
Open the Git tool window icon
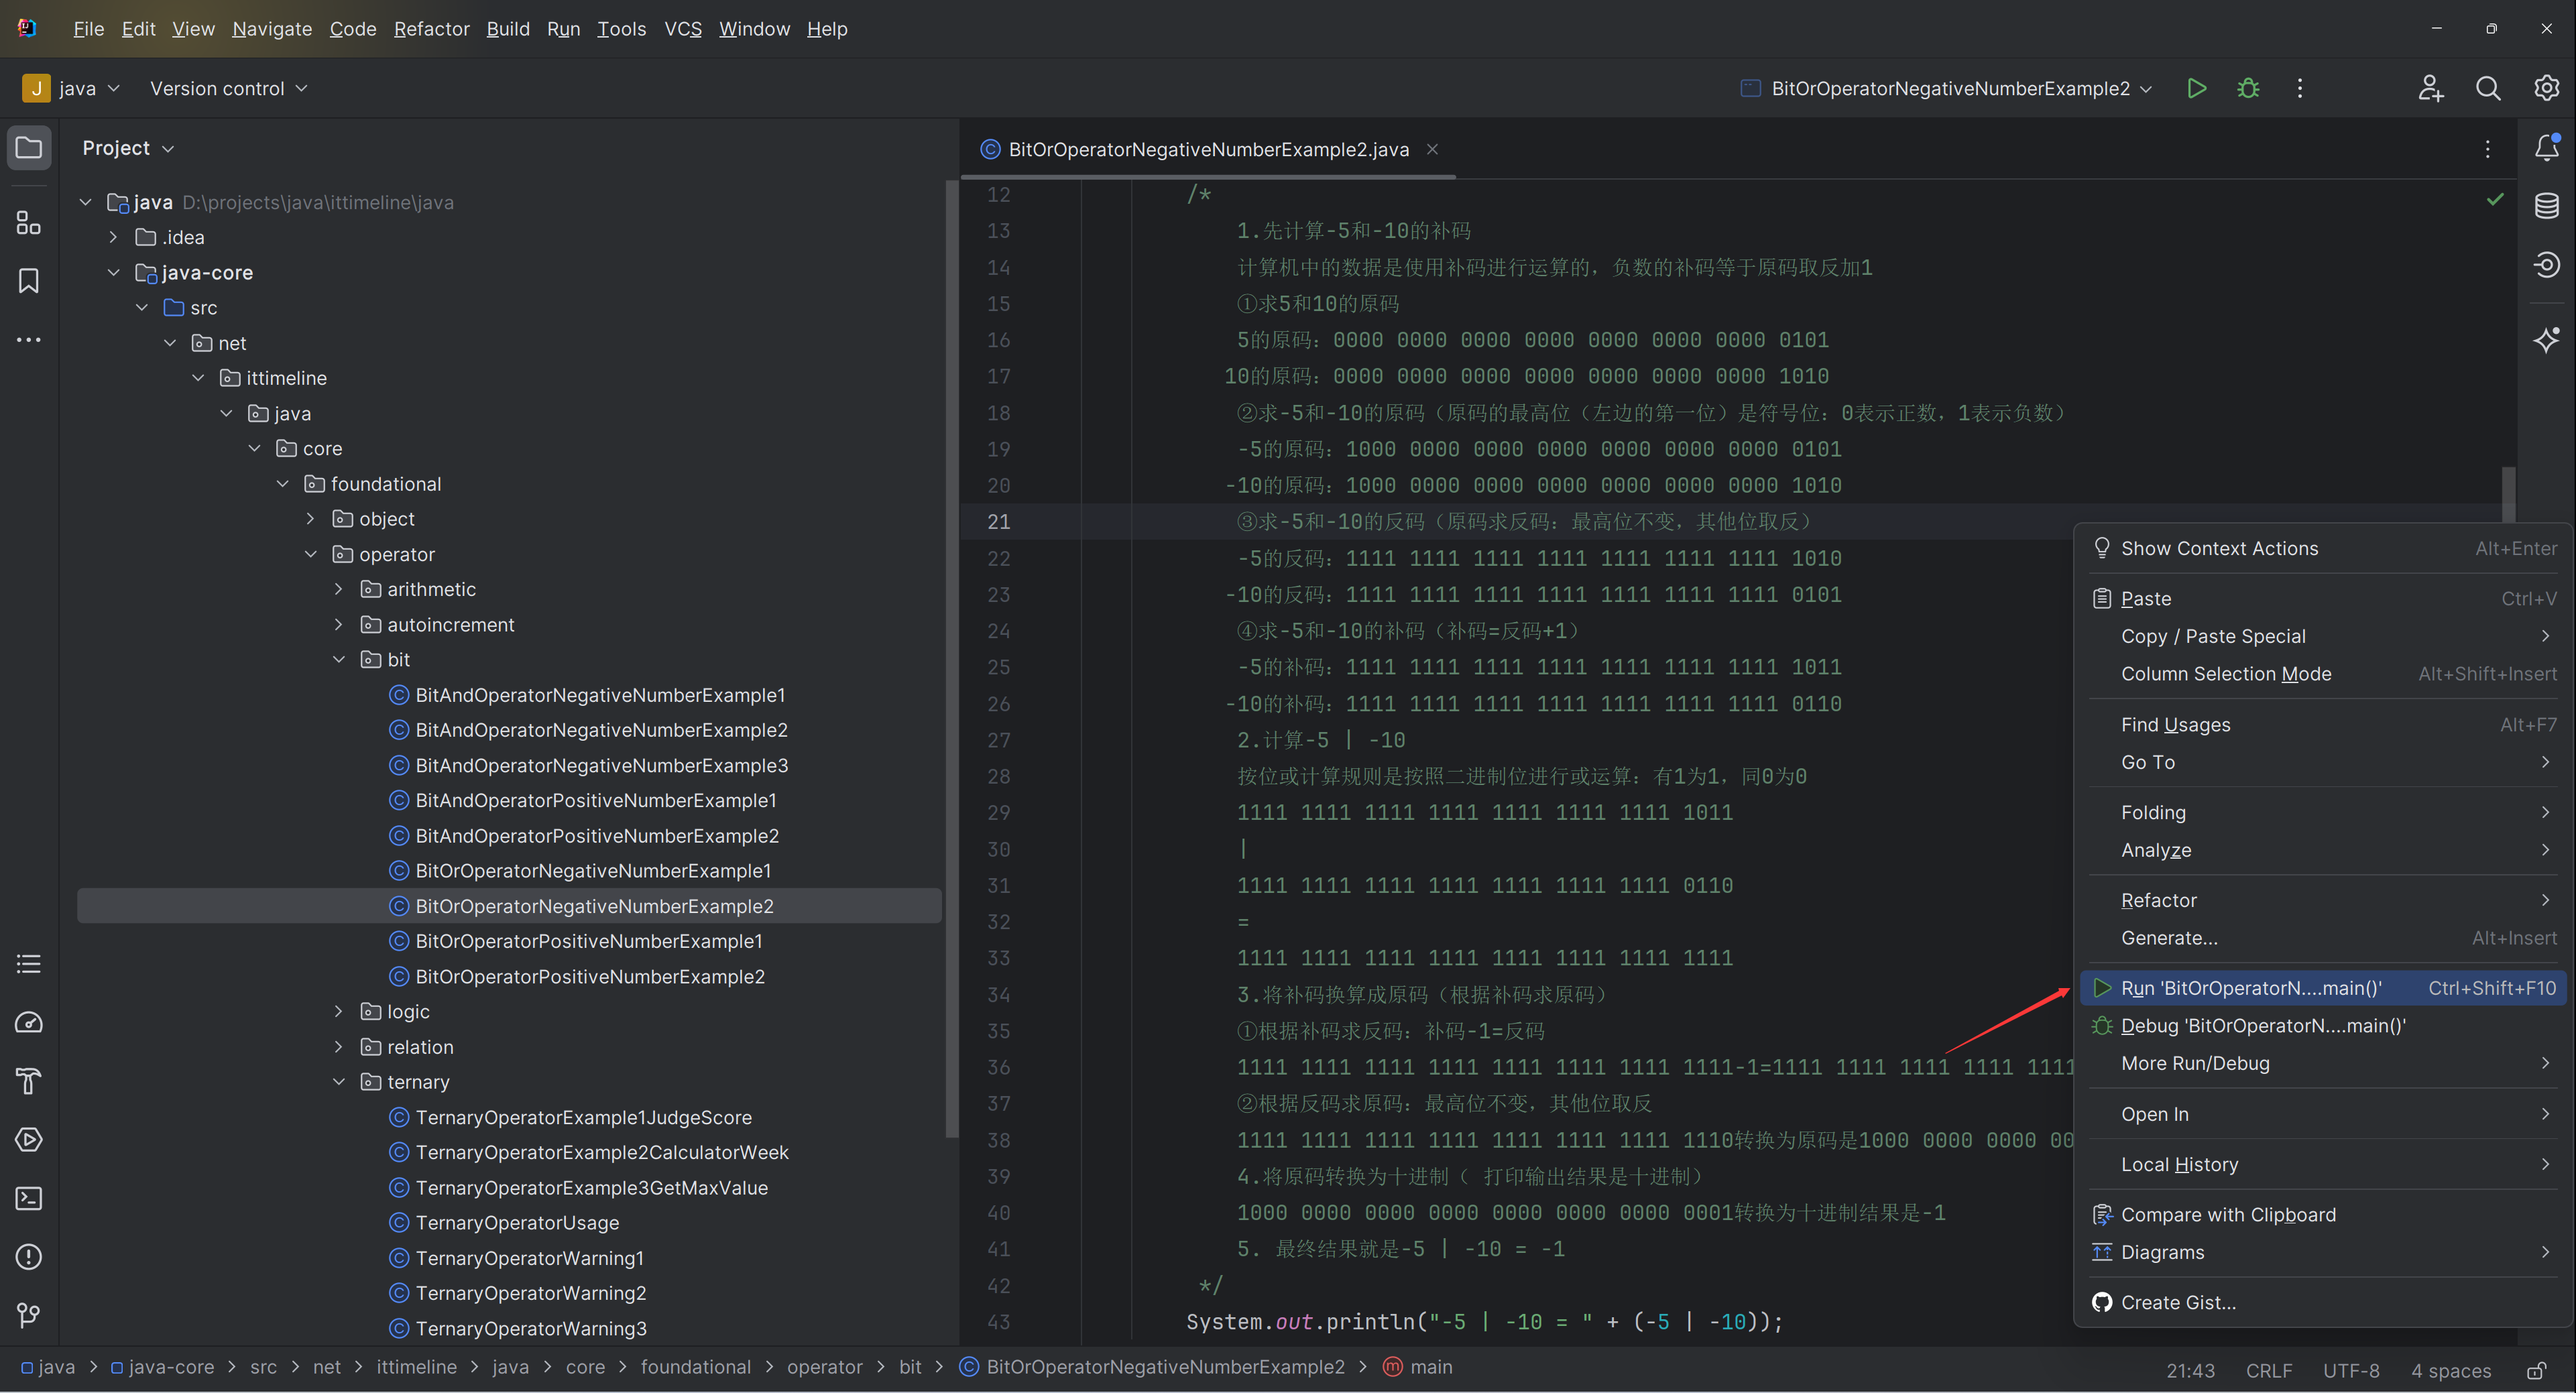click(29, 1315)
